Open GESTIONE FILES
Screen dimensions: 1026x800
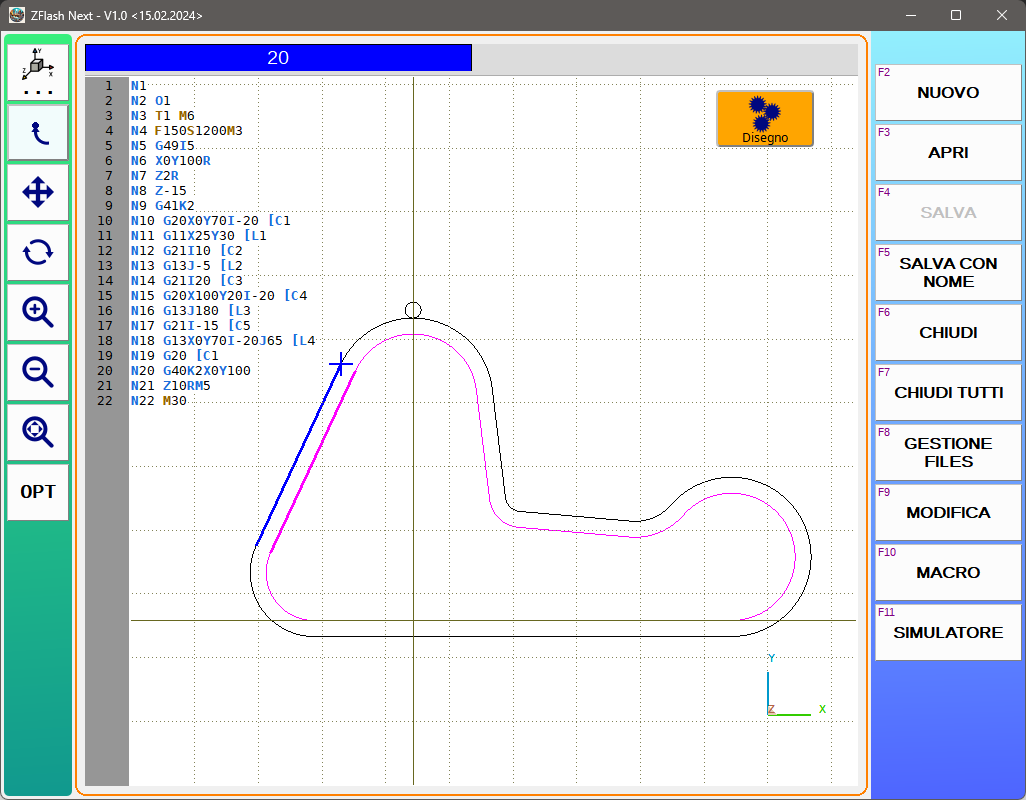[948, 452]
